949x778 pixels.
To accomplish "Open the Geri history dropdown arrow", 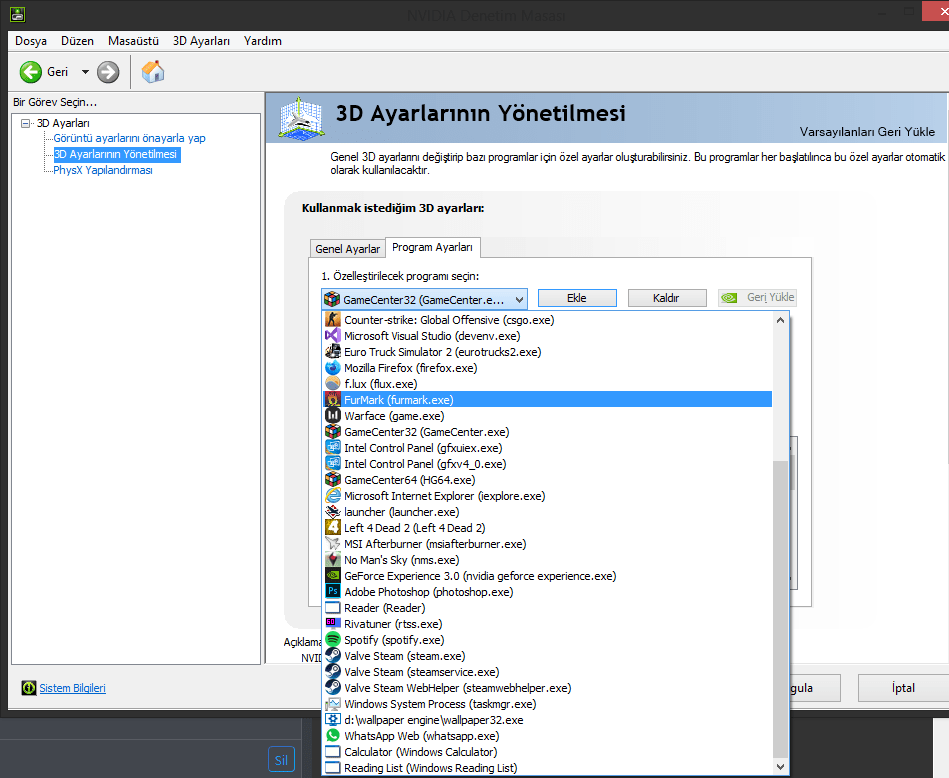I will coord(85,72).
